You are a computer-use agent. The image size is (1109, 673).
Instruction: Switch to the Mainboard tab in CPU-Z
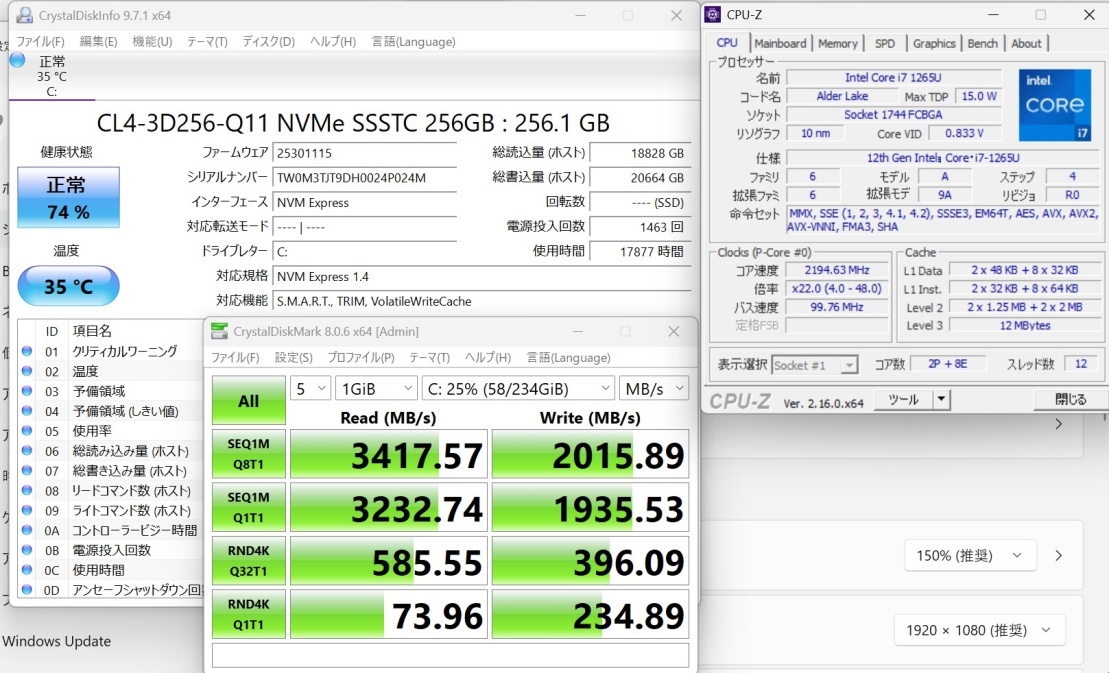tap(780, 43)
